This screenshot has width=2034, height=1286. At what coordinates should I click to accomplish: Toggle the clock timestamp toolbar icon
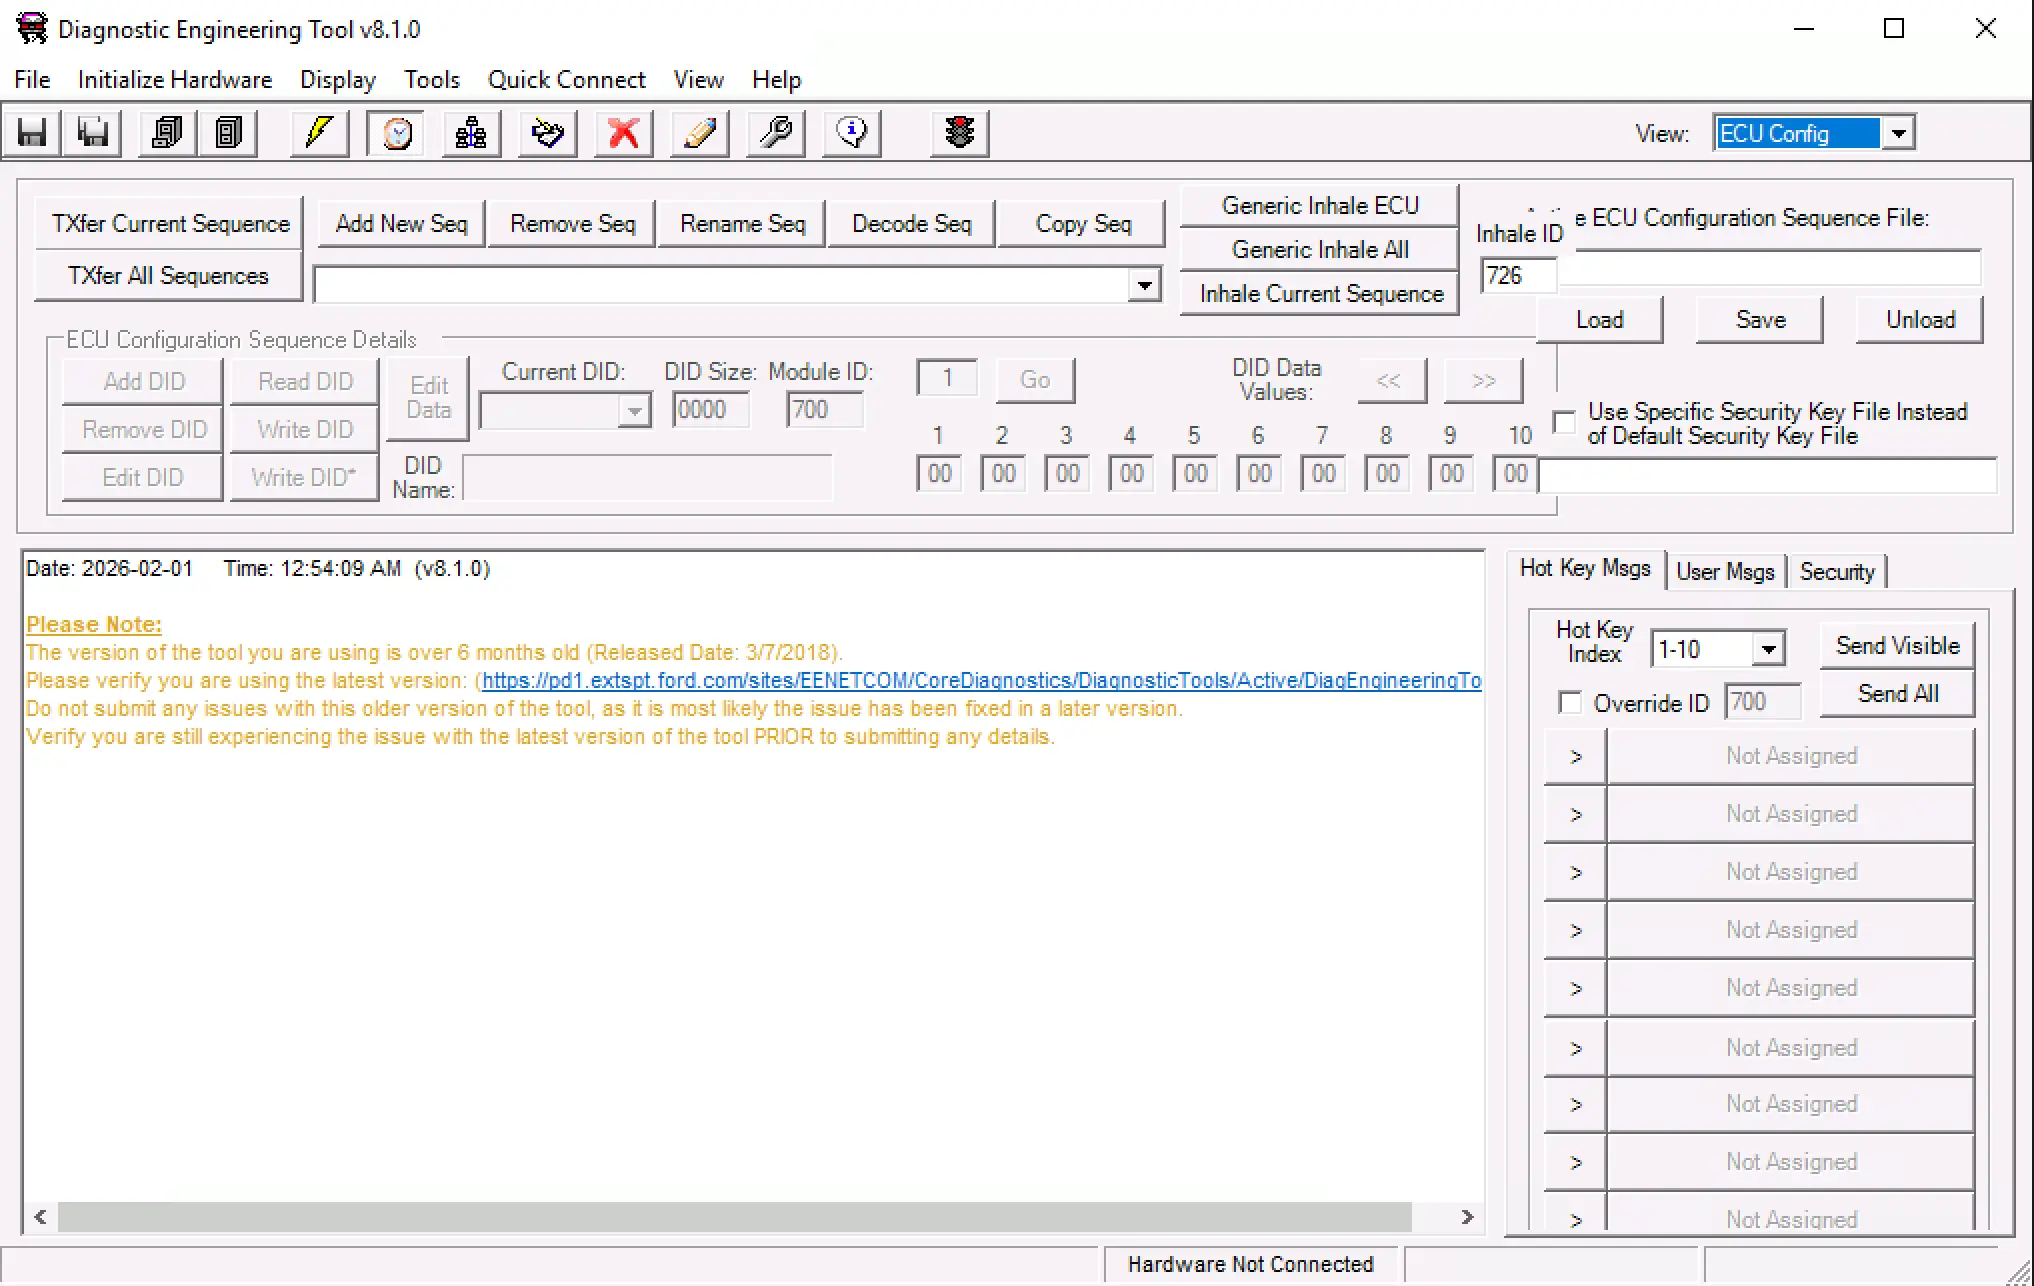[397, 133]
